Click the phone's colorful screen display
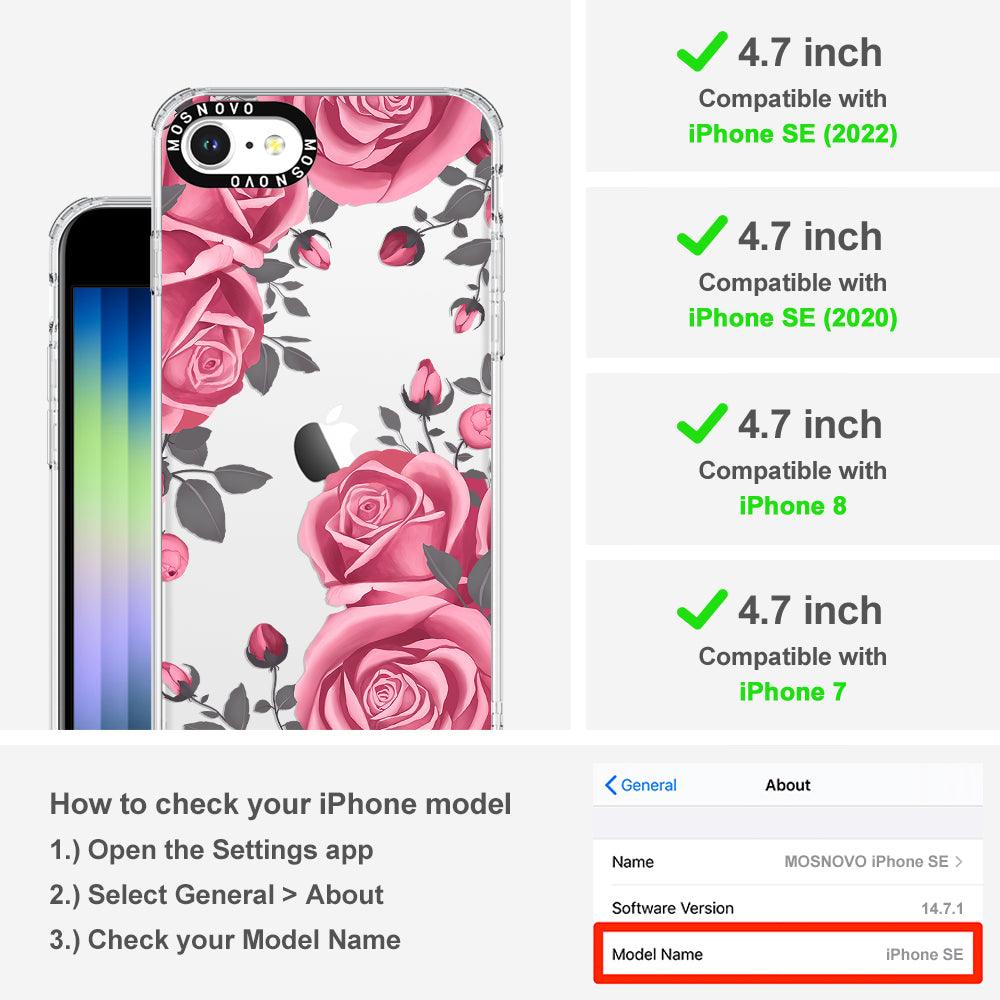Viewport: 1000px width, 1000px height. click(x=112, y=508)
